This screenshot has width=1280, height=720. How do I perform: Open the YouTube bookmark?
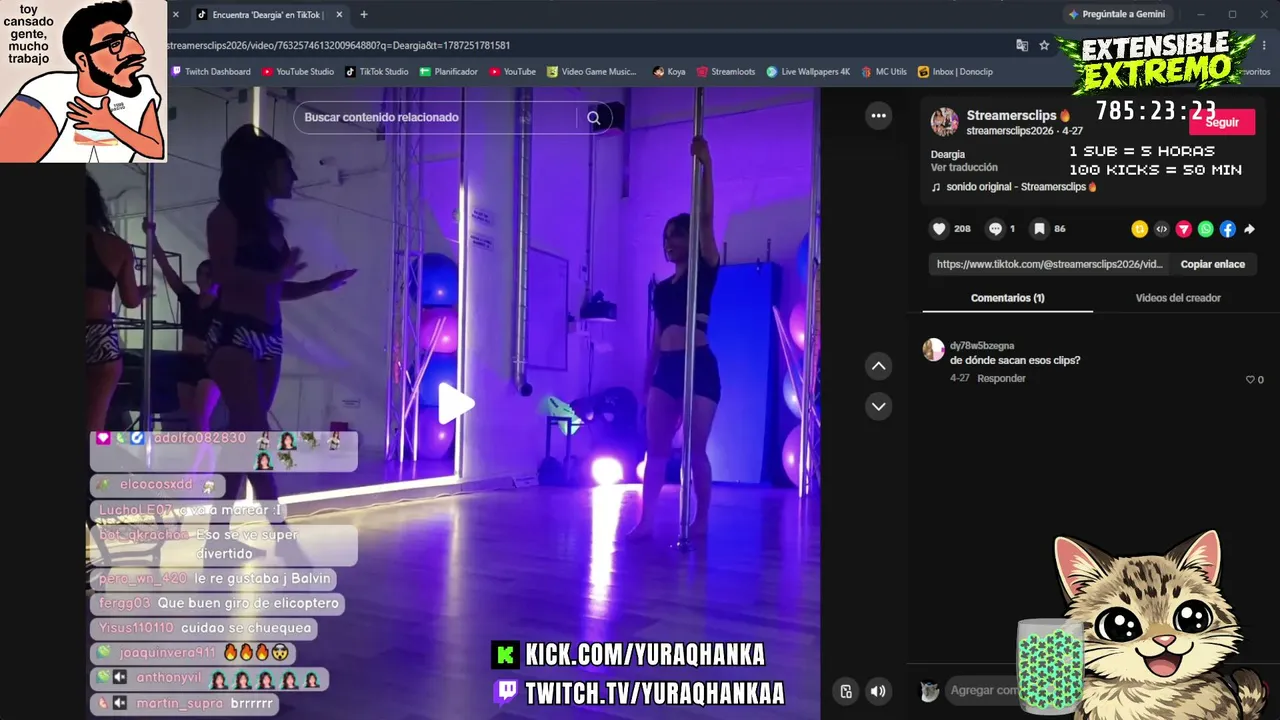[x=512, y=72]
